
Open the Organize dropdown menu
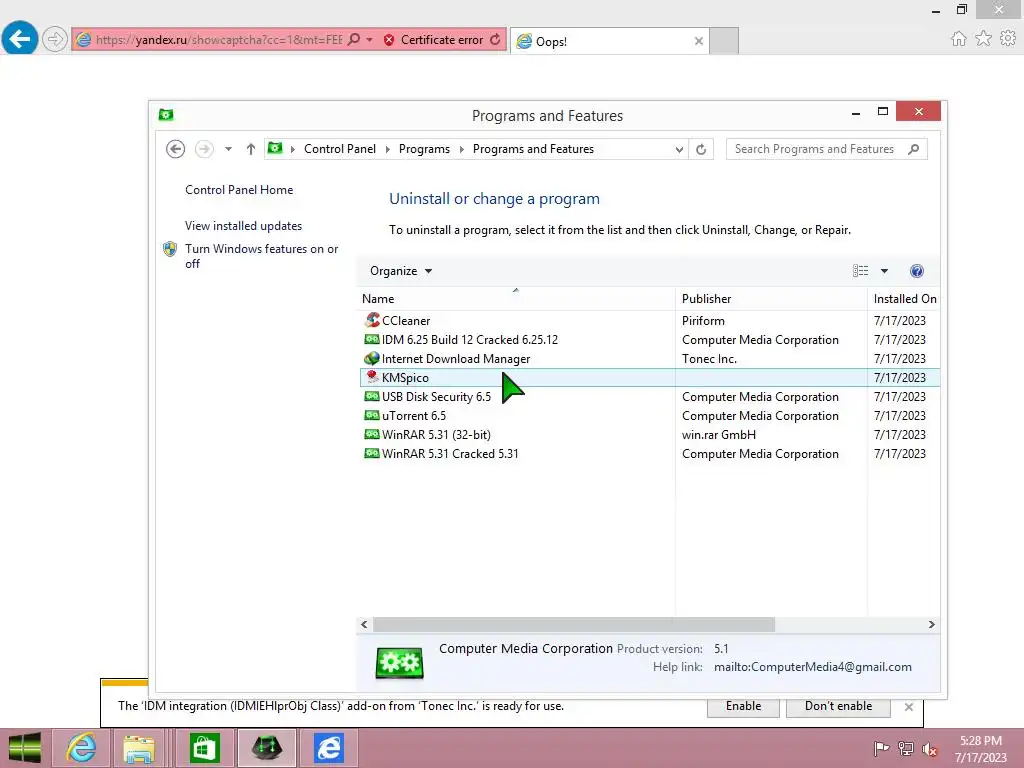[x=400, y=271]
